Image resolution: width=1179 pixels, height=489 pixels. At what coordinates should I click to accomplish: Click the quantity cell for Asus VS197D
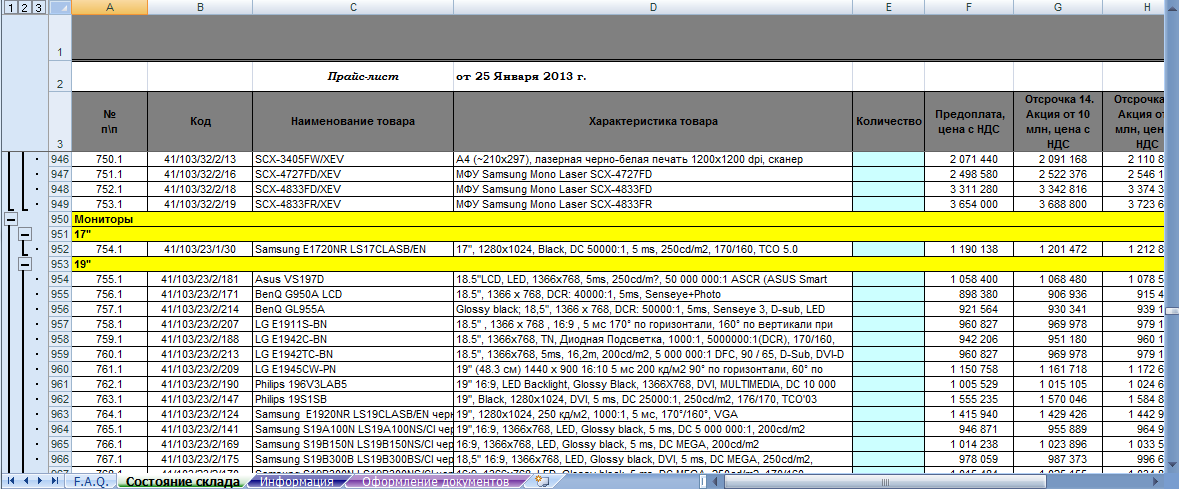[x=888, y=279]
